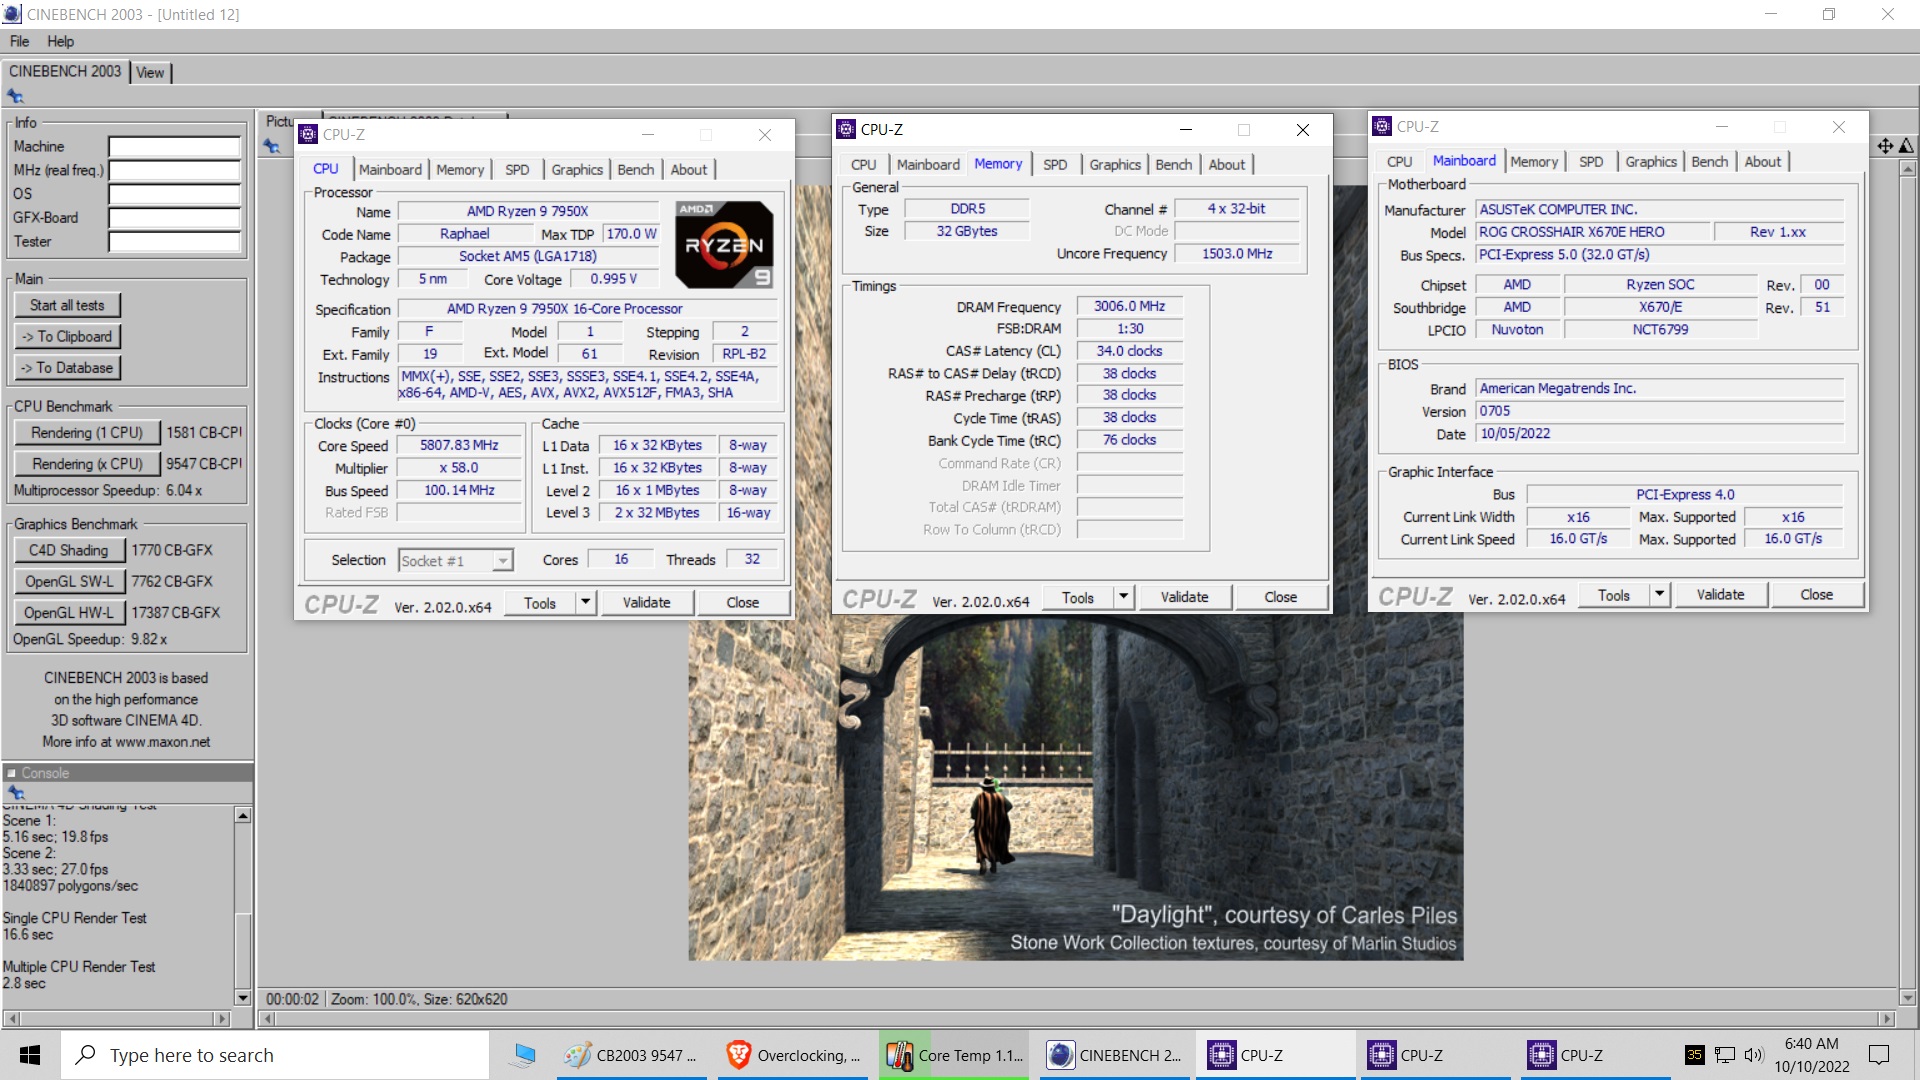Click the GFX-Board input field

pos(175,217)
